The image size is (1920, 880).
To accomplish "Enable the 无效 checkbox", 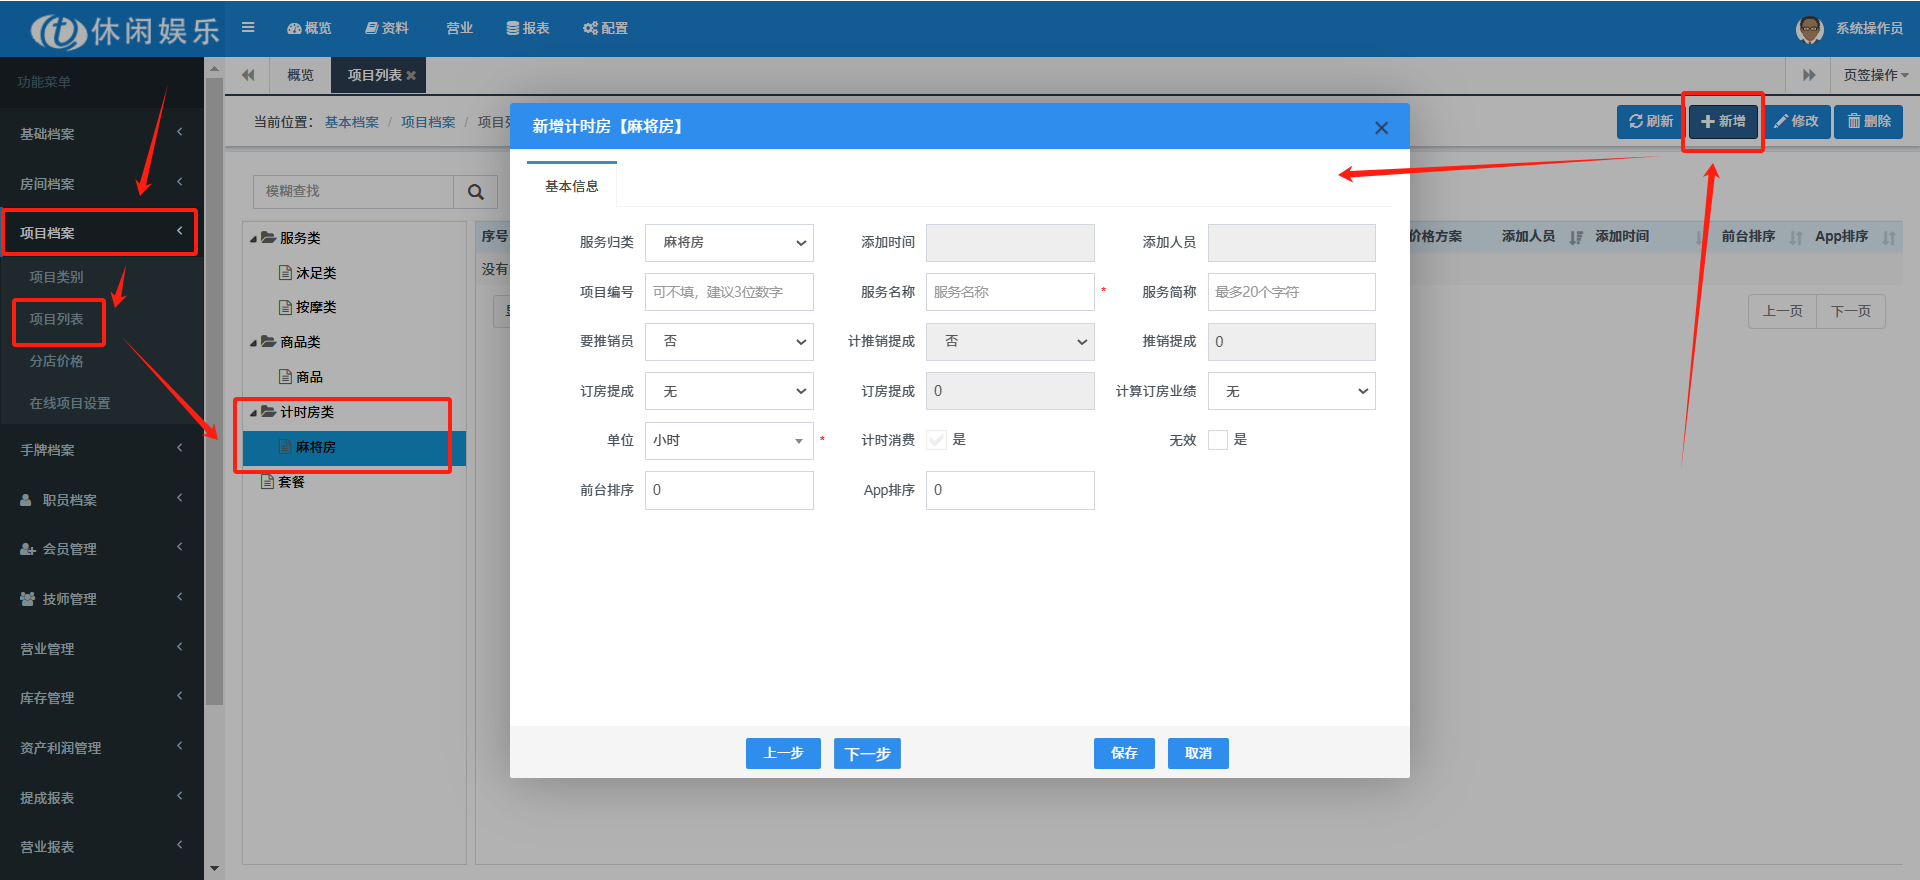I will [x=1217, y=440].
